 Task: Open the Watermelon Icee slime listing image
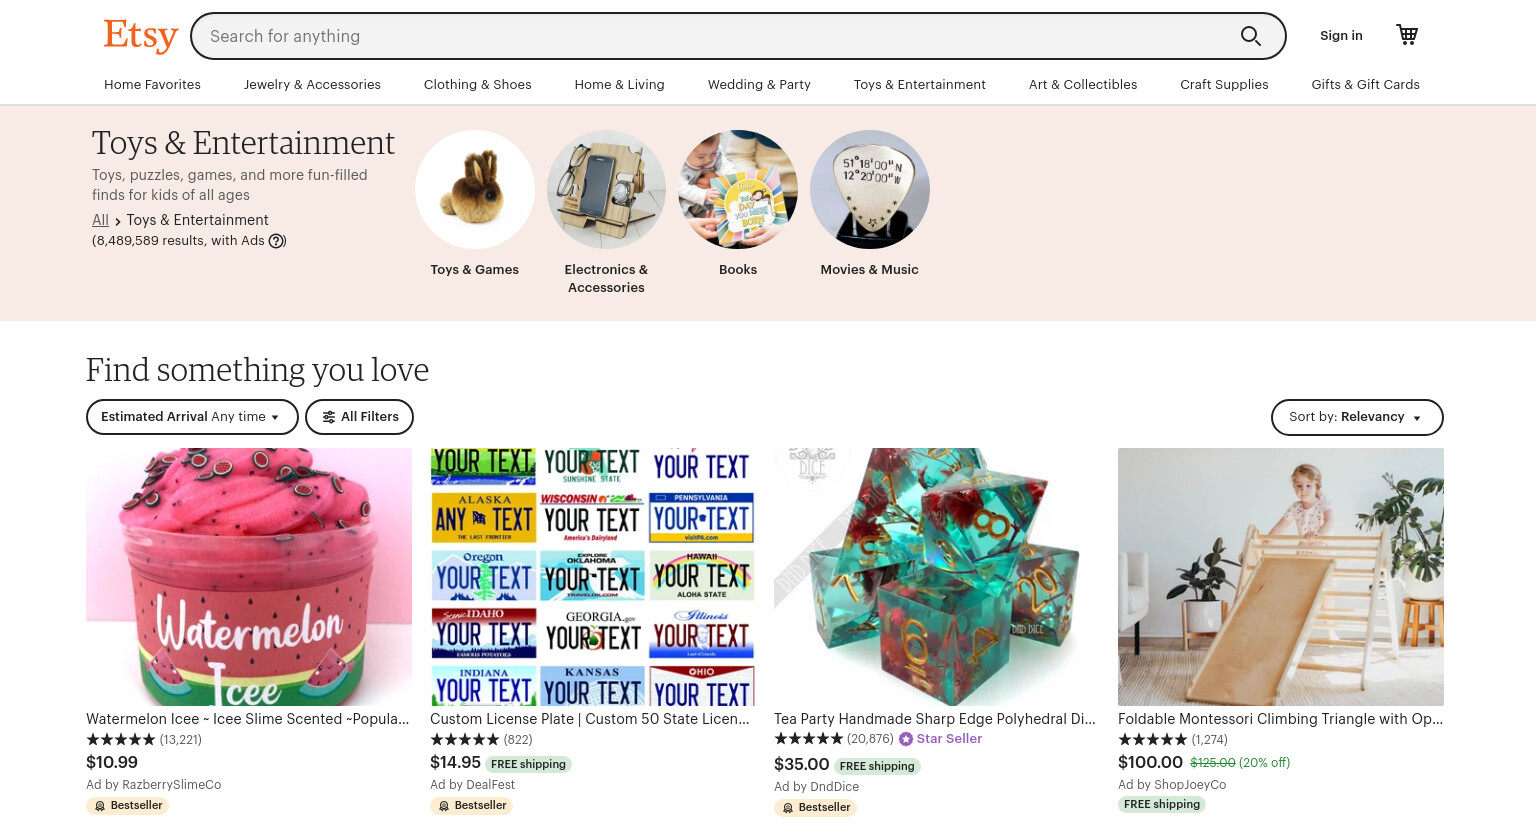[x=249, y=577]
